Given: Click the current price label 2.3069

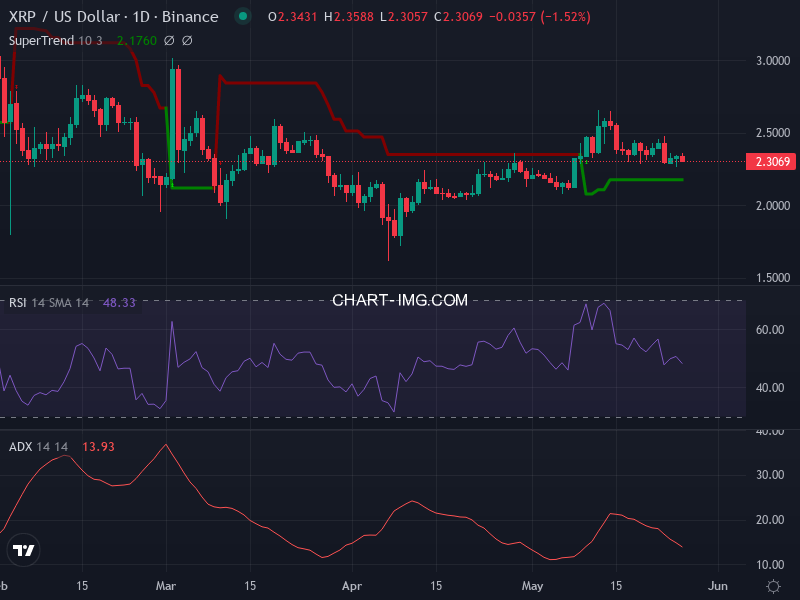Looking at the screenshot, I should [771, 162].
